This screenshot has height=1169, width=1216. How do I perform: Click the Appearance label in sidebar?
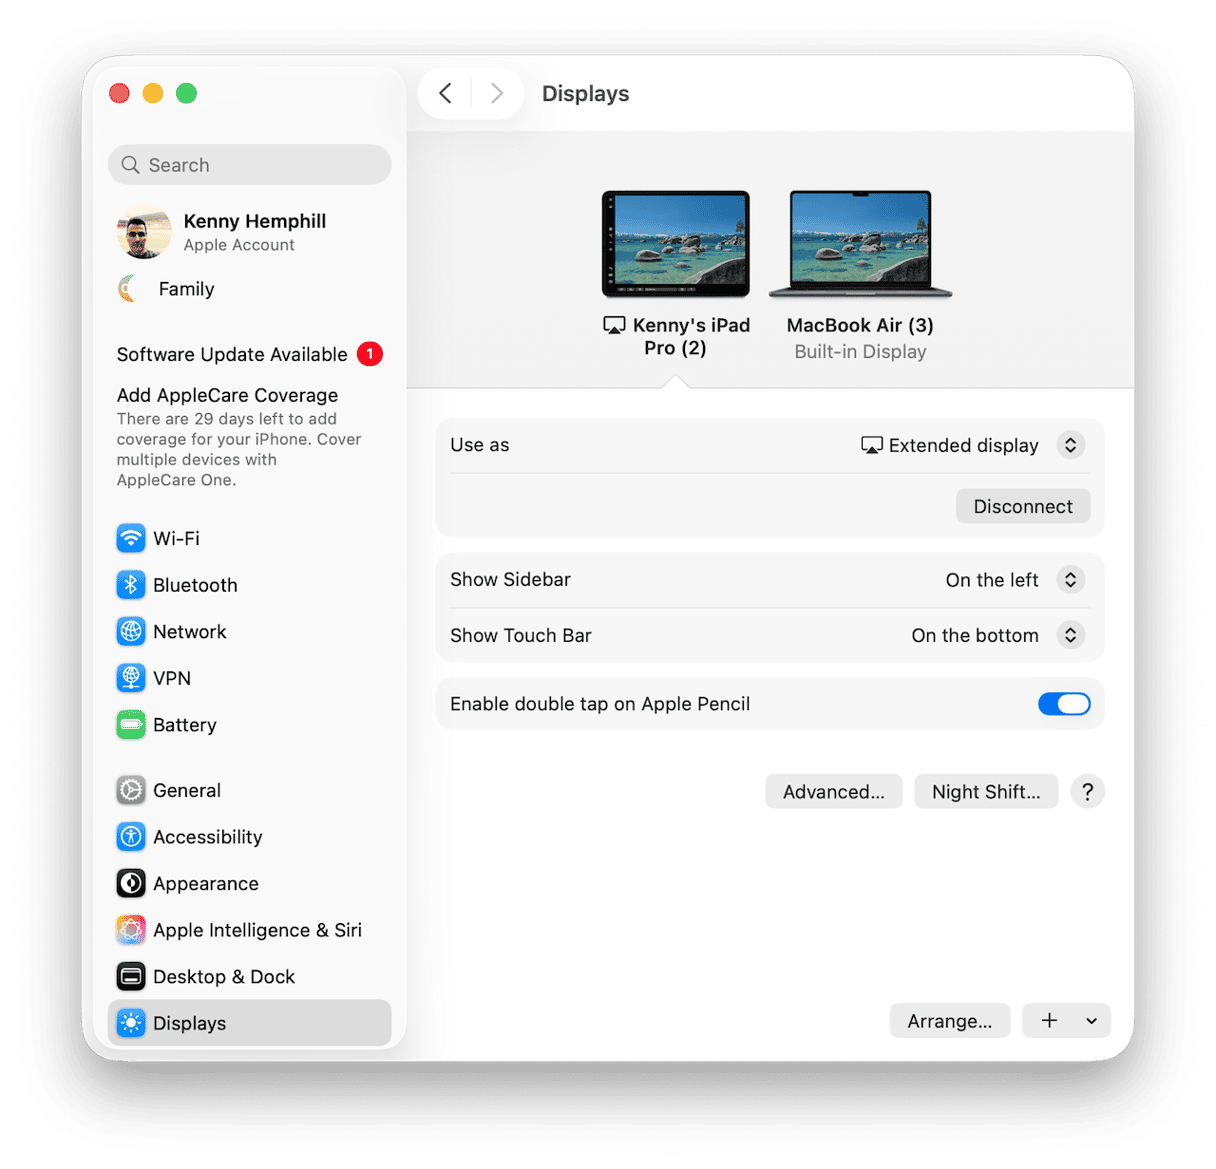[206, 884]
